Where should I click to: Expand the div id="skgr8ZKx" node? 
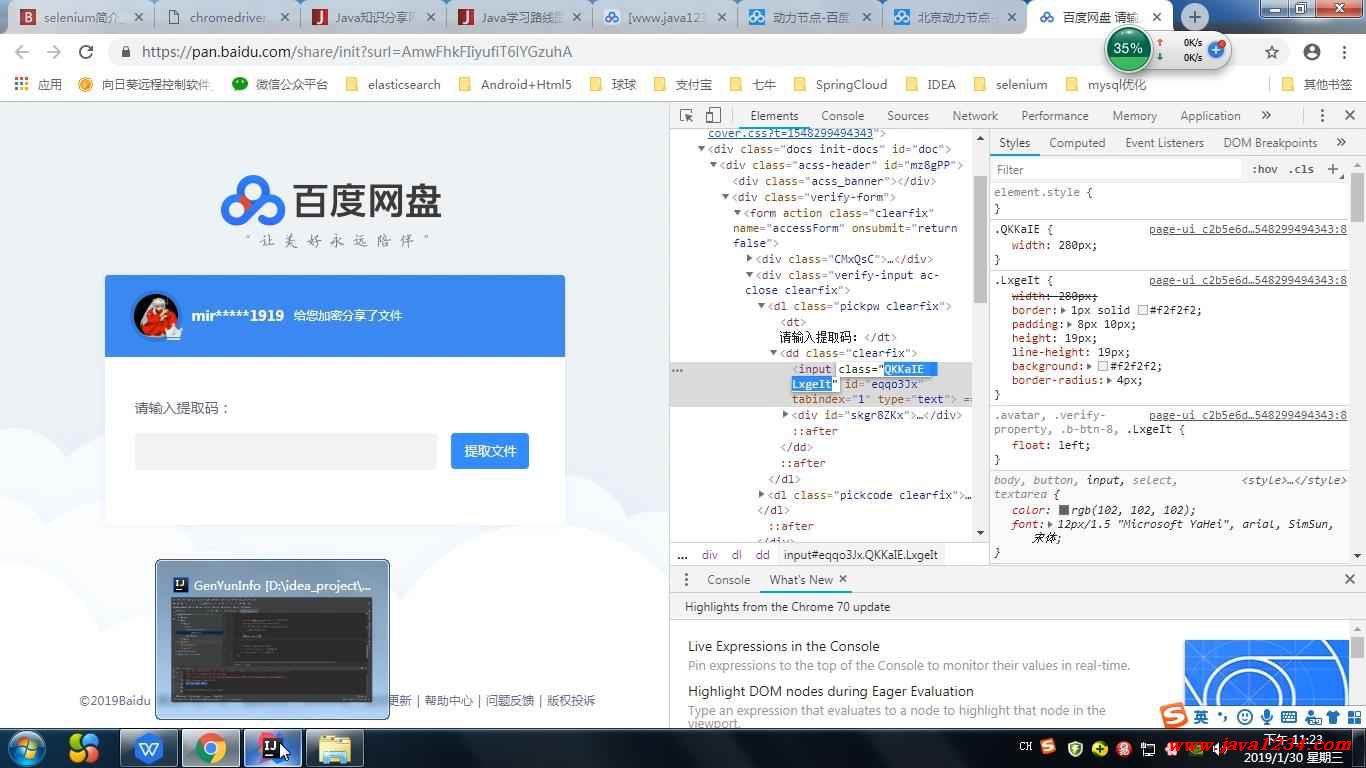click(786, 415)
